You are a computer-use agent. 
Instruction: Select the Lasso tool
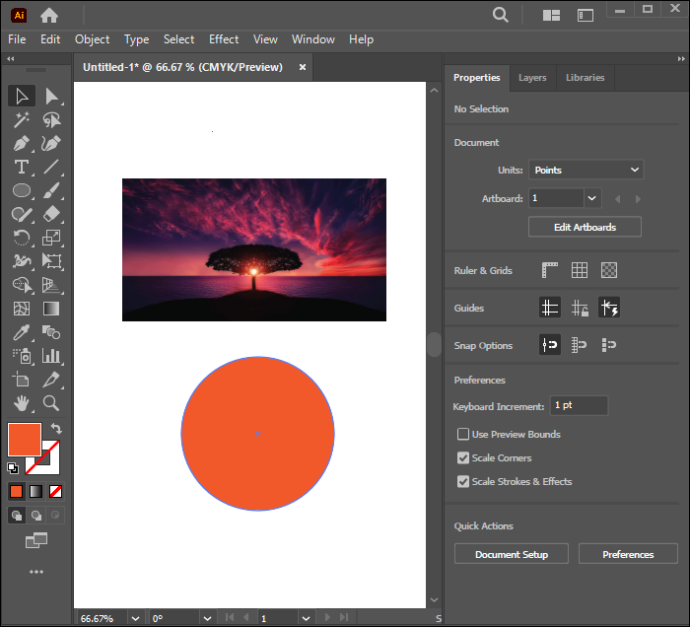(51, 120)
